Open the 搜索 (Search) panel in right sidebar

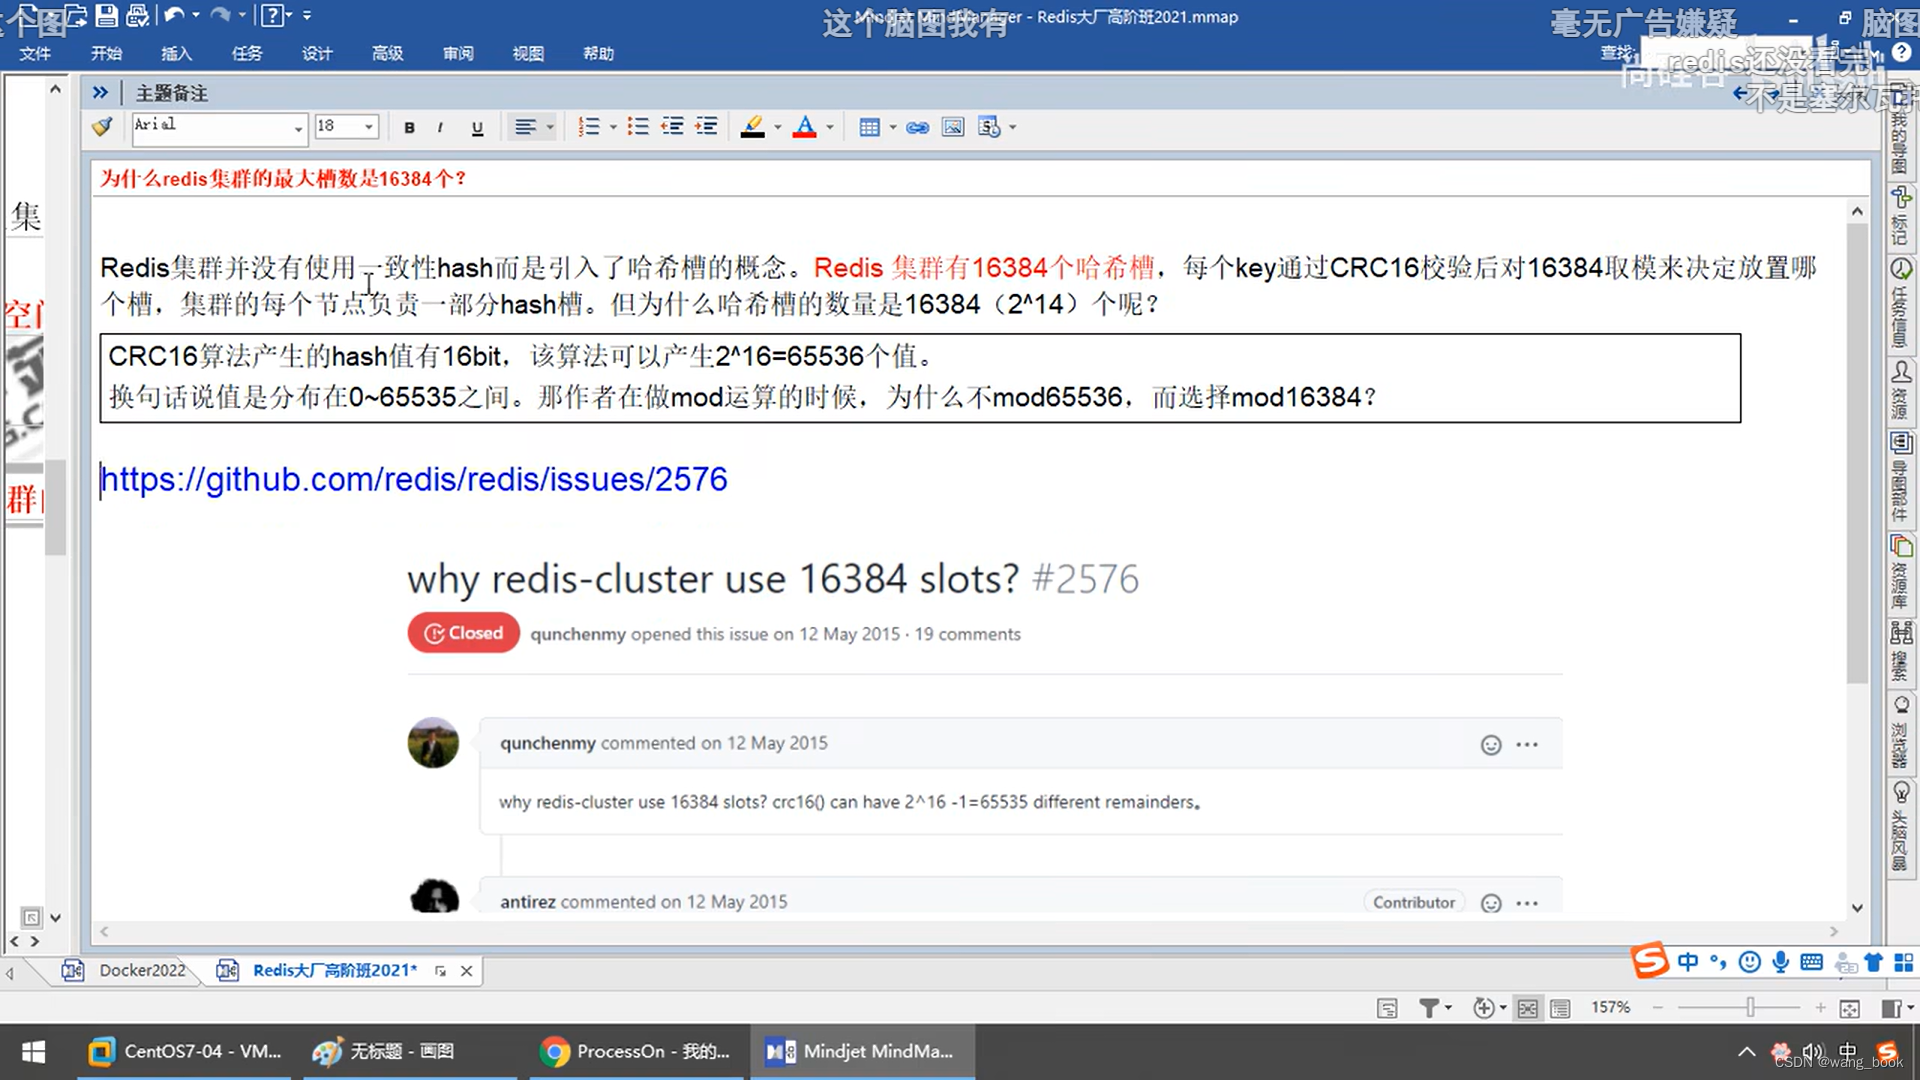point(1901,650)
